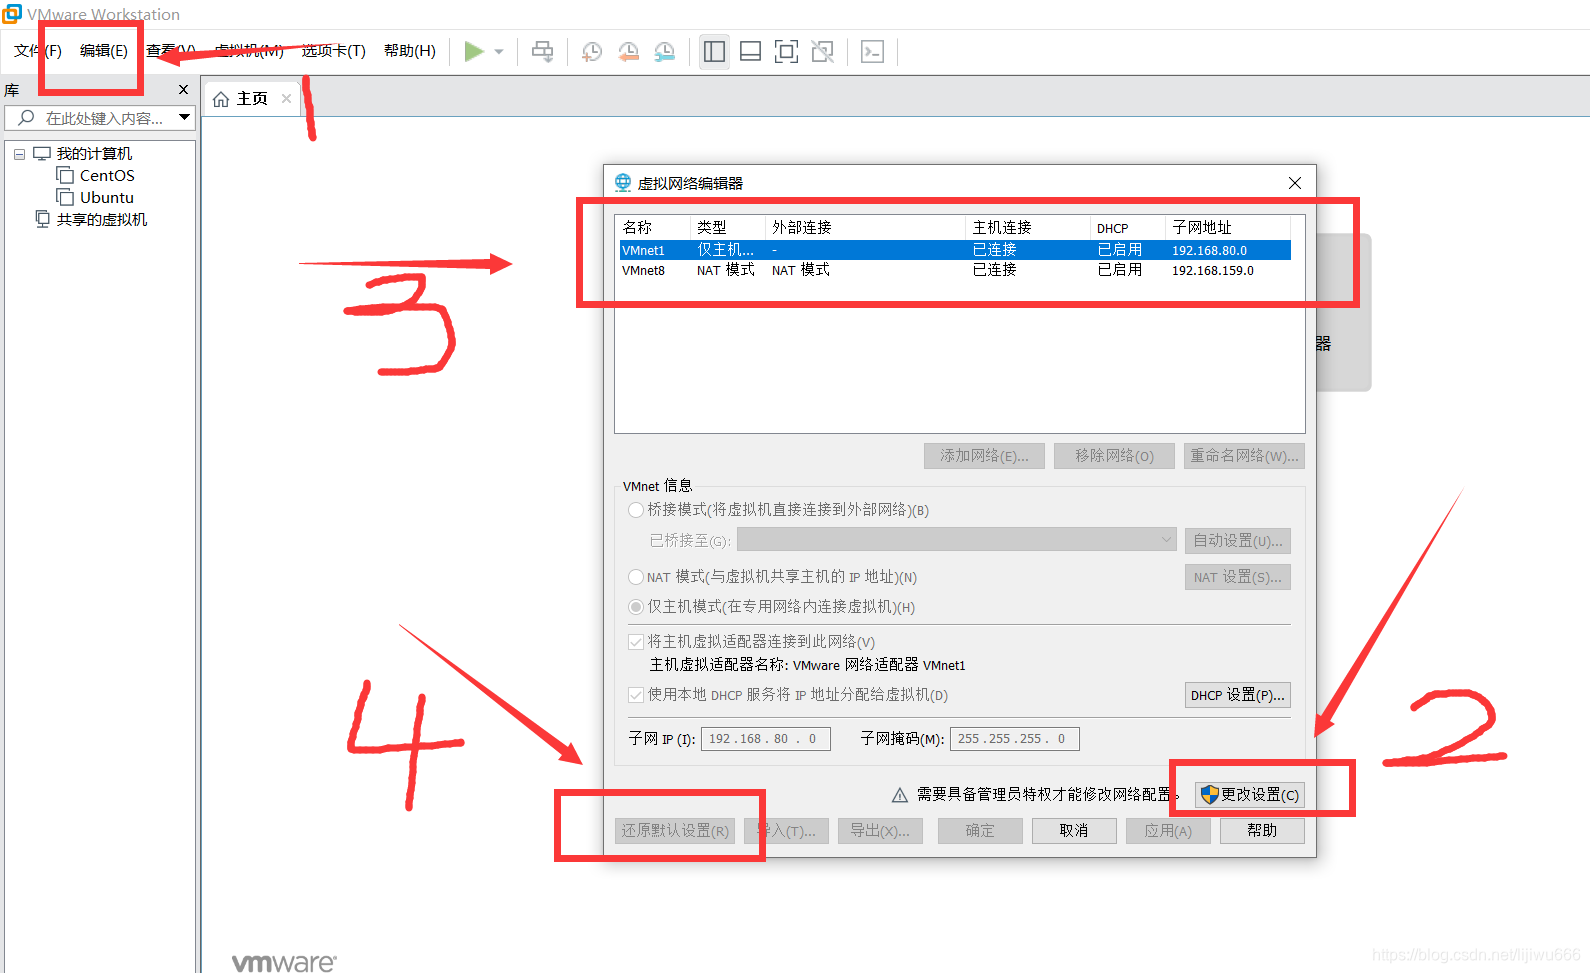This screenshot has width=1590, height=973.
Task: Select the Host-only mode radio button
Action: point(636,607)
